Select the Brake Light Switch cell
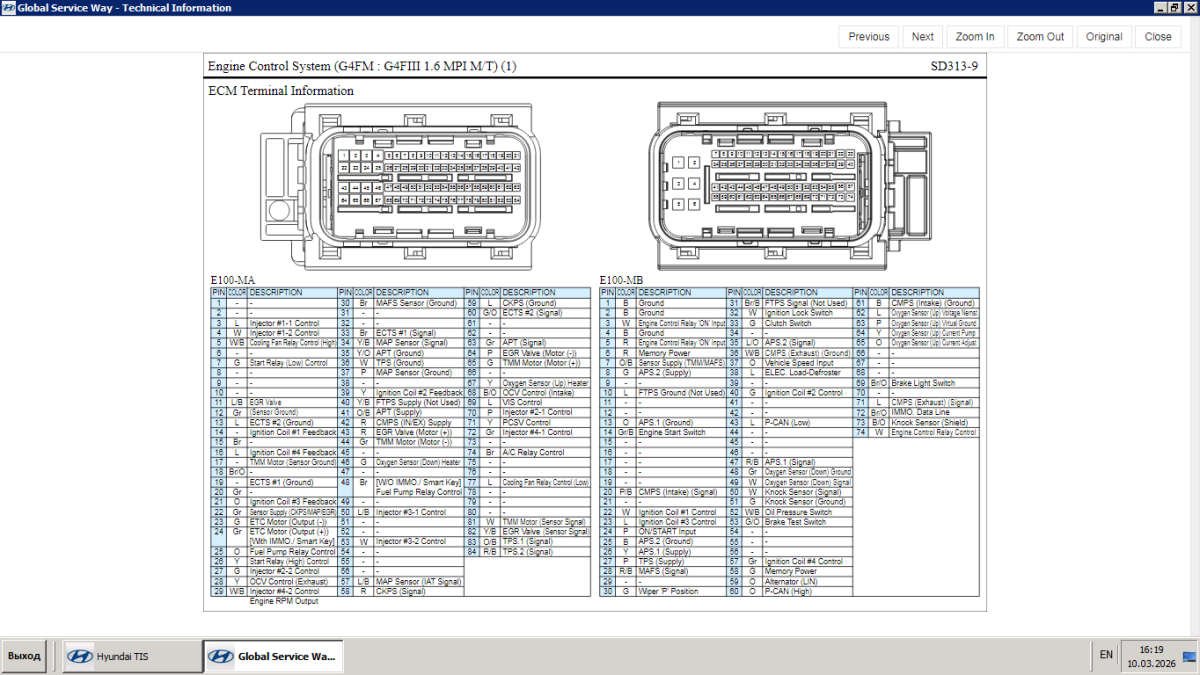 click(934, 383)
